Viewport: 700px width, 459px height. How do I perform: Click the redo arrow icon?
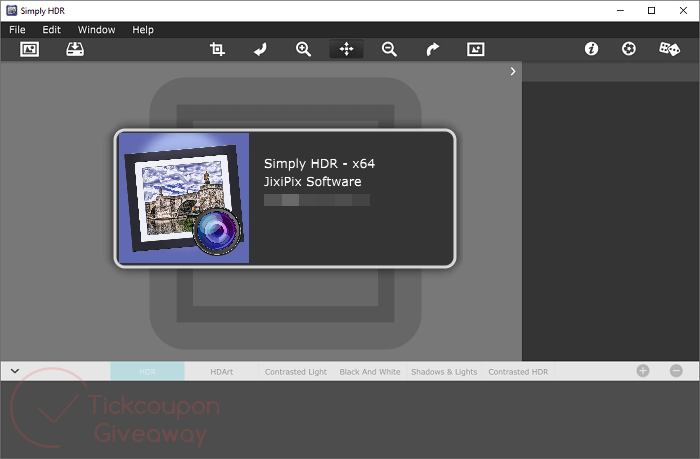tap(432, 49)
